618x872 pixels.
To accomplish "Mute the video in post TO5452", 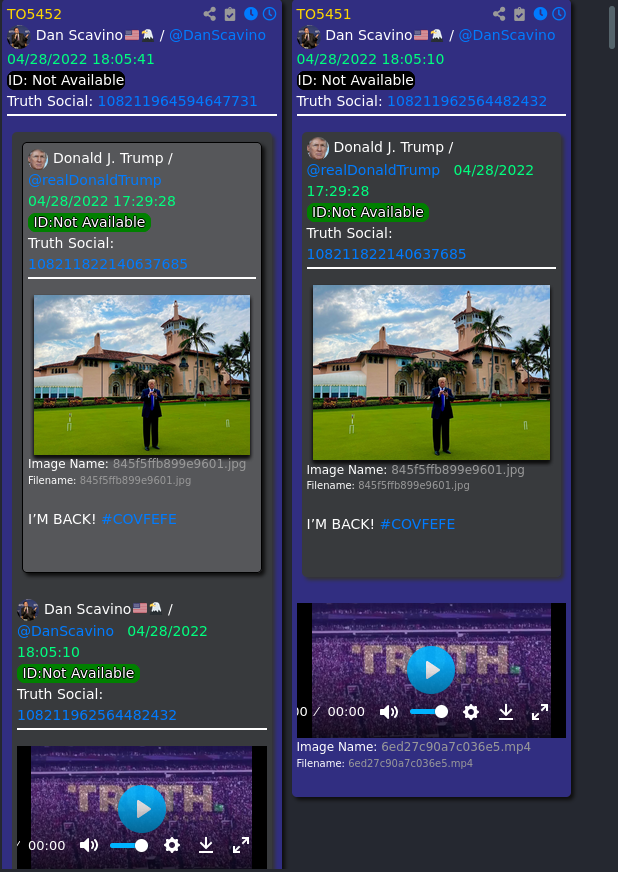I will pos(89,845).
